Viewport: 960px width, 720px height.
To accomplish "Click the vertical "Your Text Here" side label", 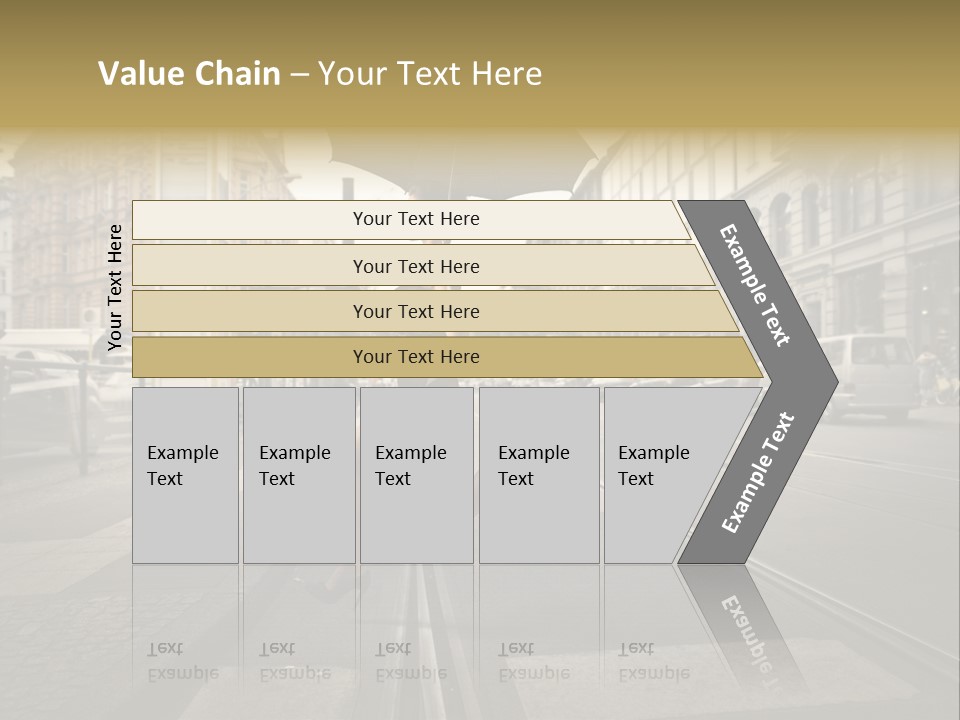I will coord(115,288).
